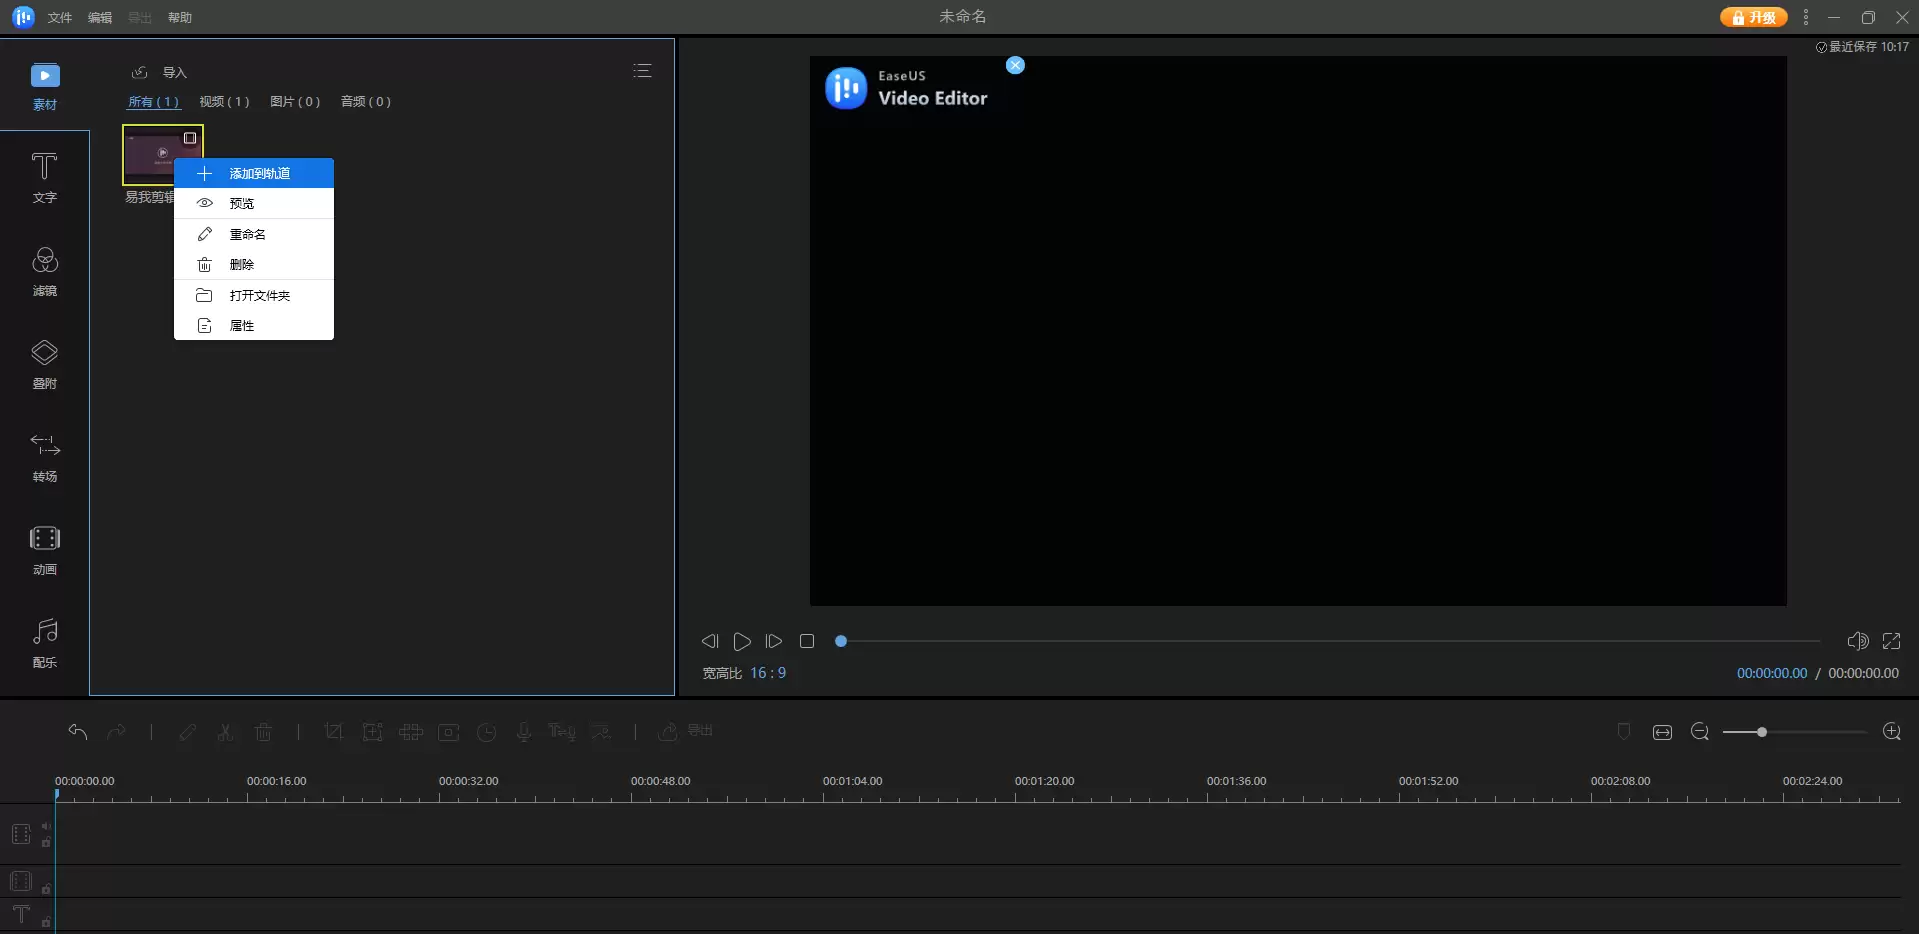This screenshot has width=1919, height=934.
Task: Choose 删除 in context menu
Action: pyautogui.click(x=254, y=264)
